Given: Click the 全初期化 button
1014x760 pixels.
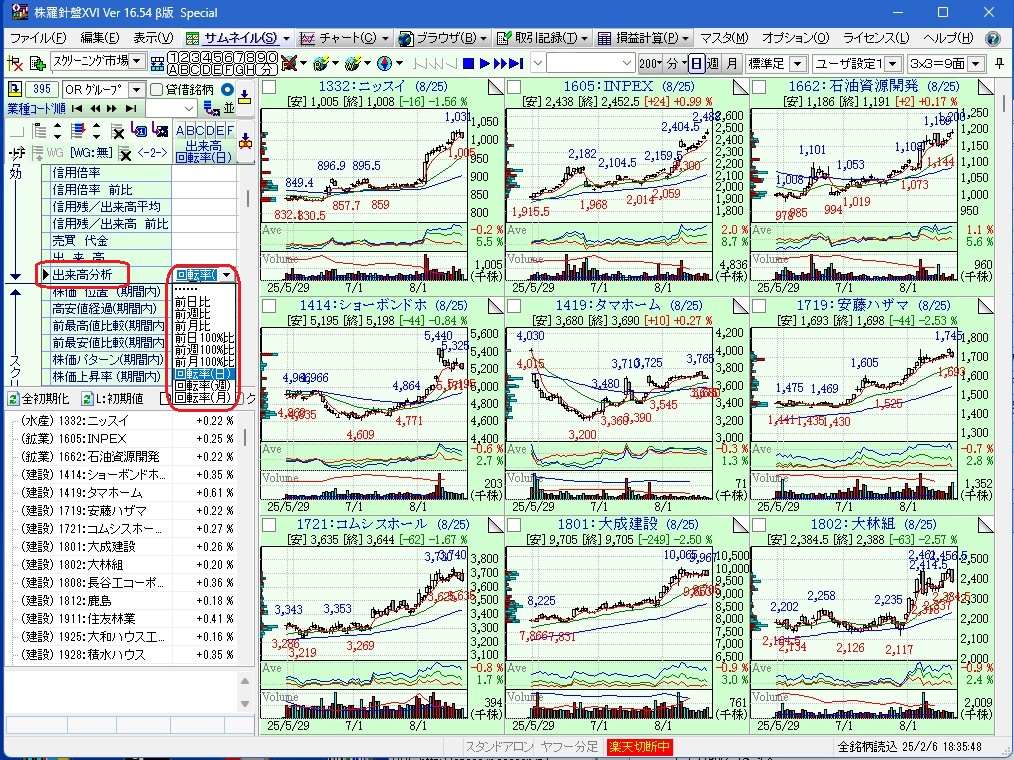Looking at the screenshot, I should (x=39, y=398).
